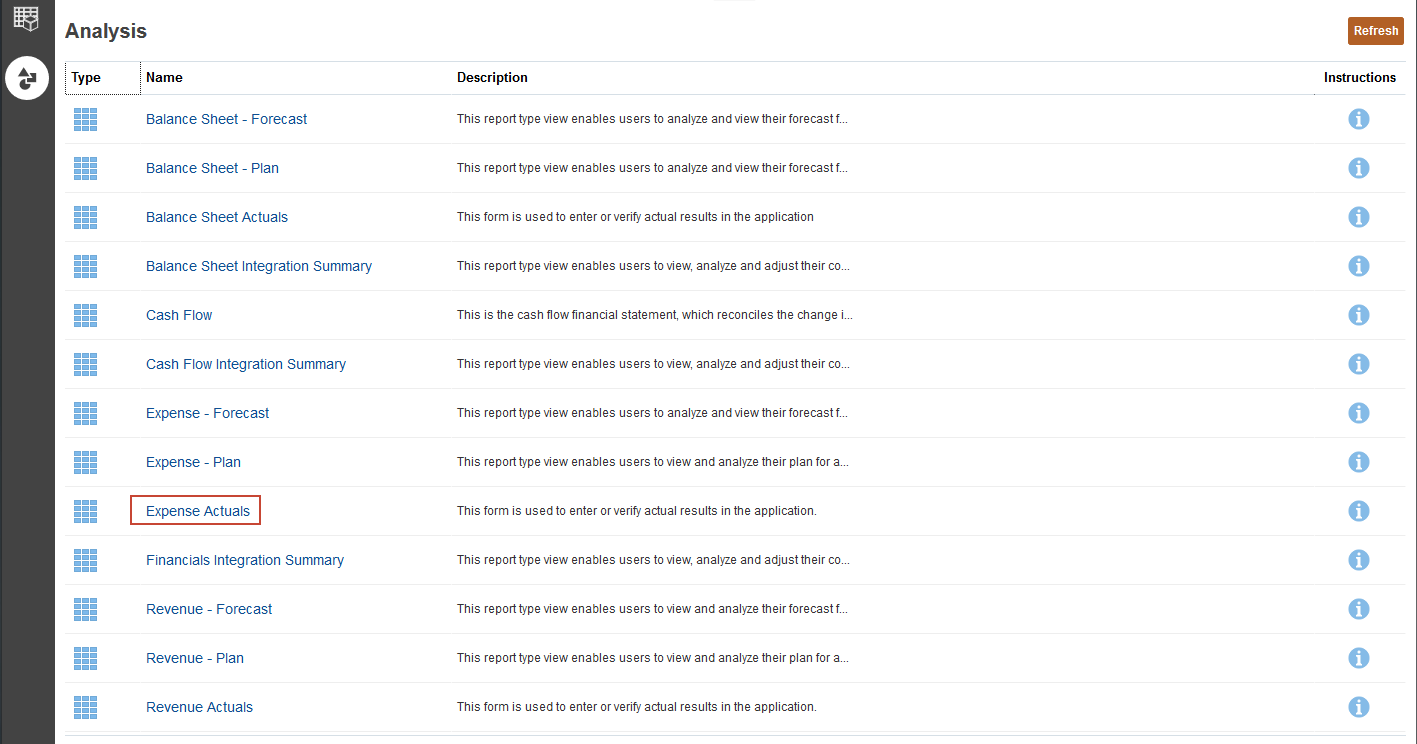1417x744 pixels.
Task: Click grid type icon beside Revenue - Plan
Action: click(86, 658)
